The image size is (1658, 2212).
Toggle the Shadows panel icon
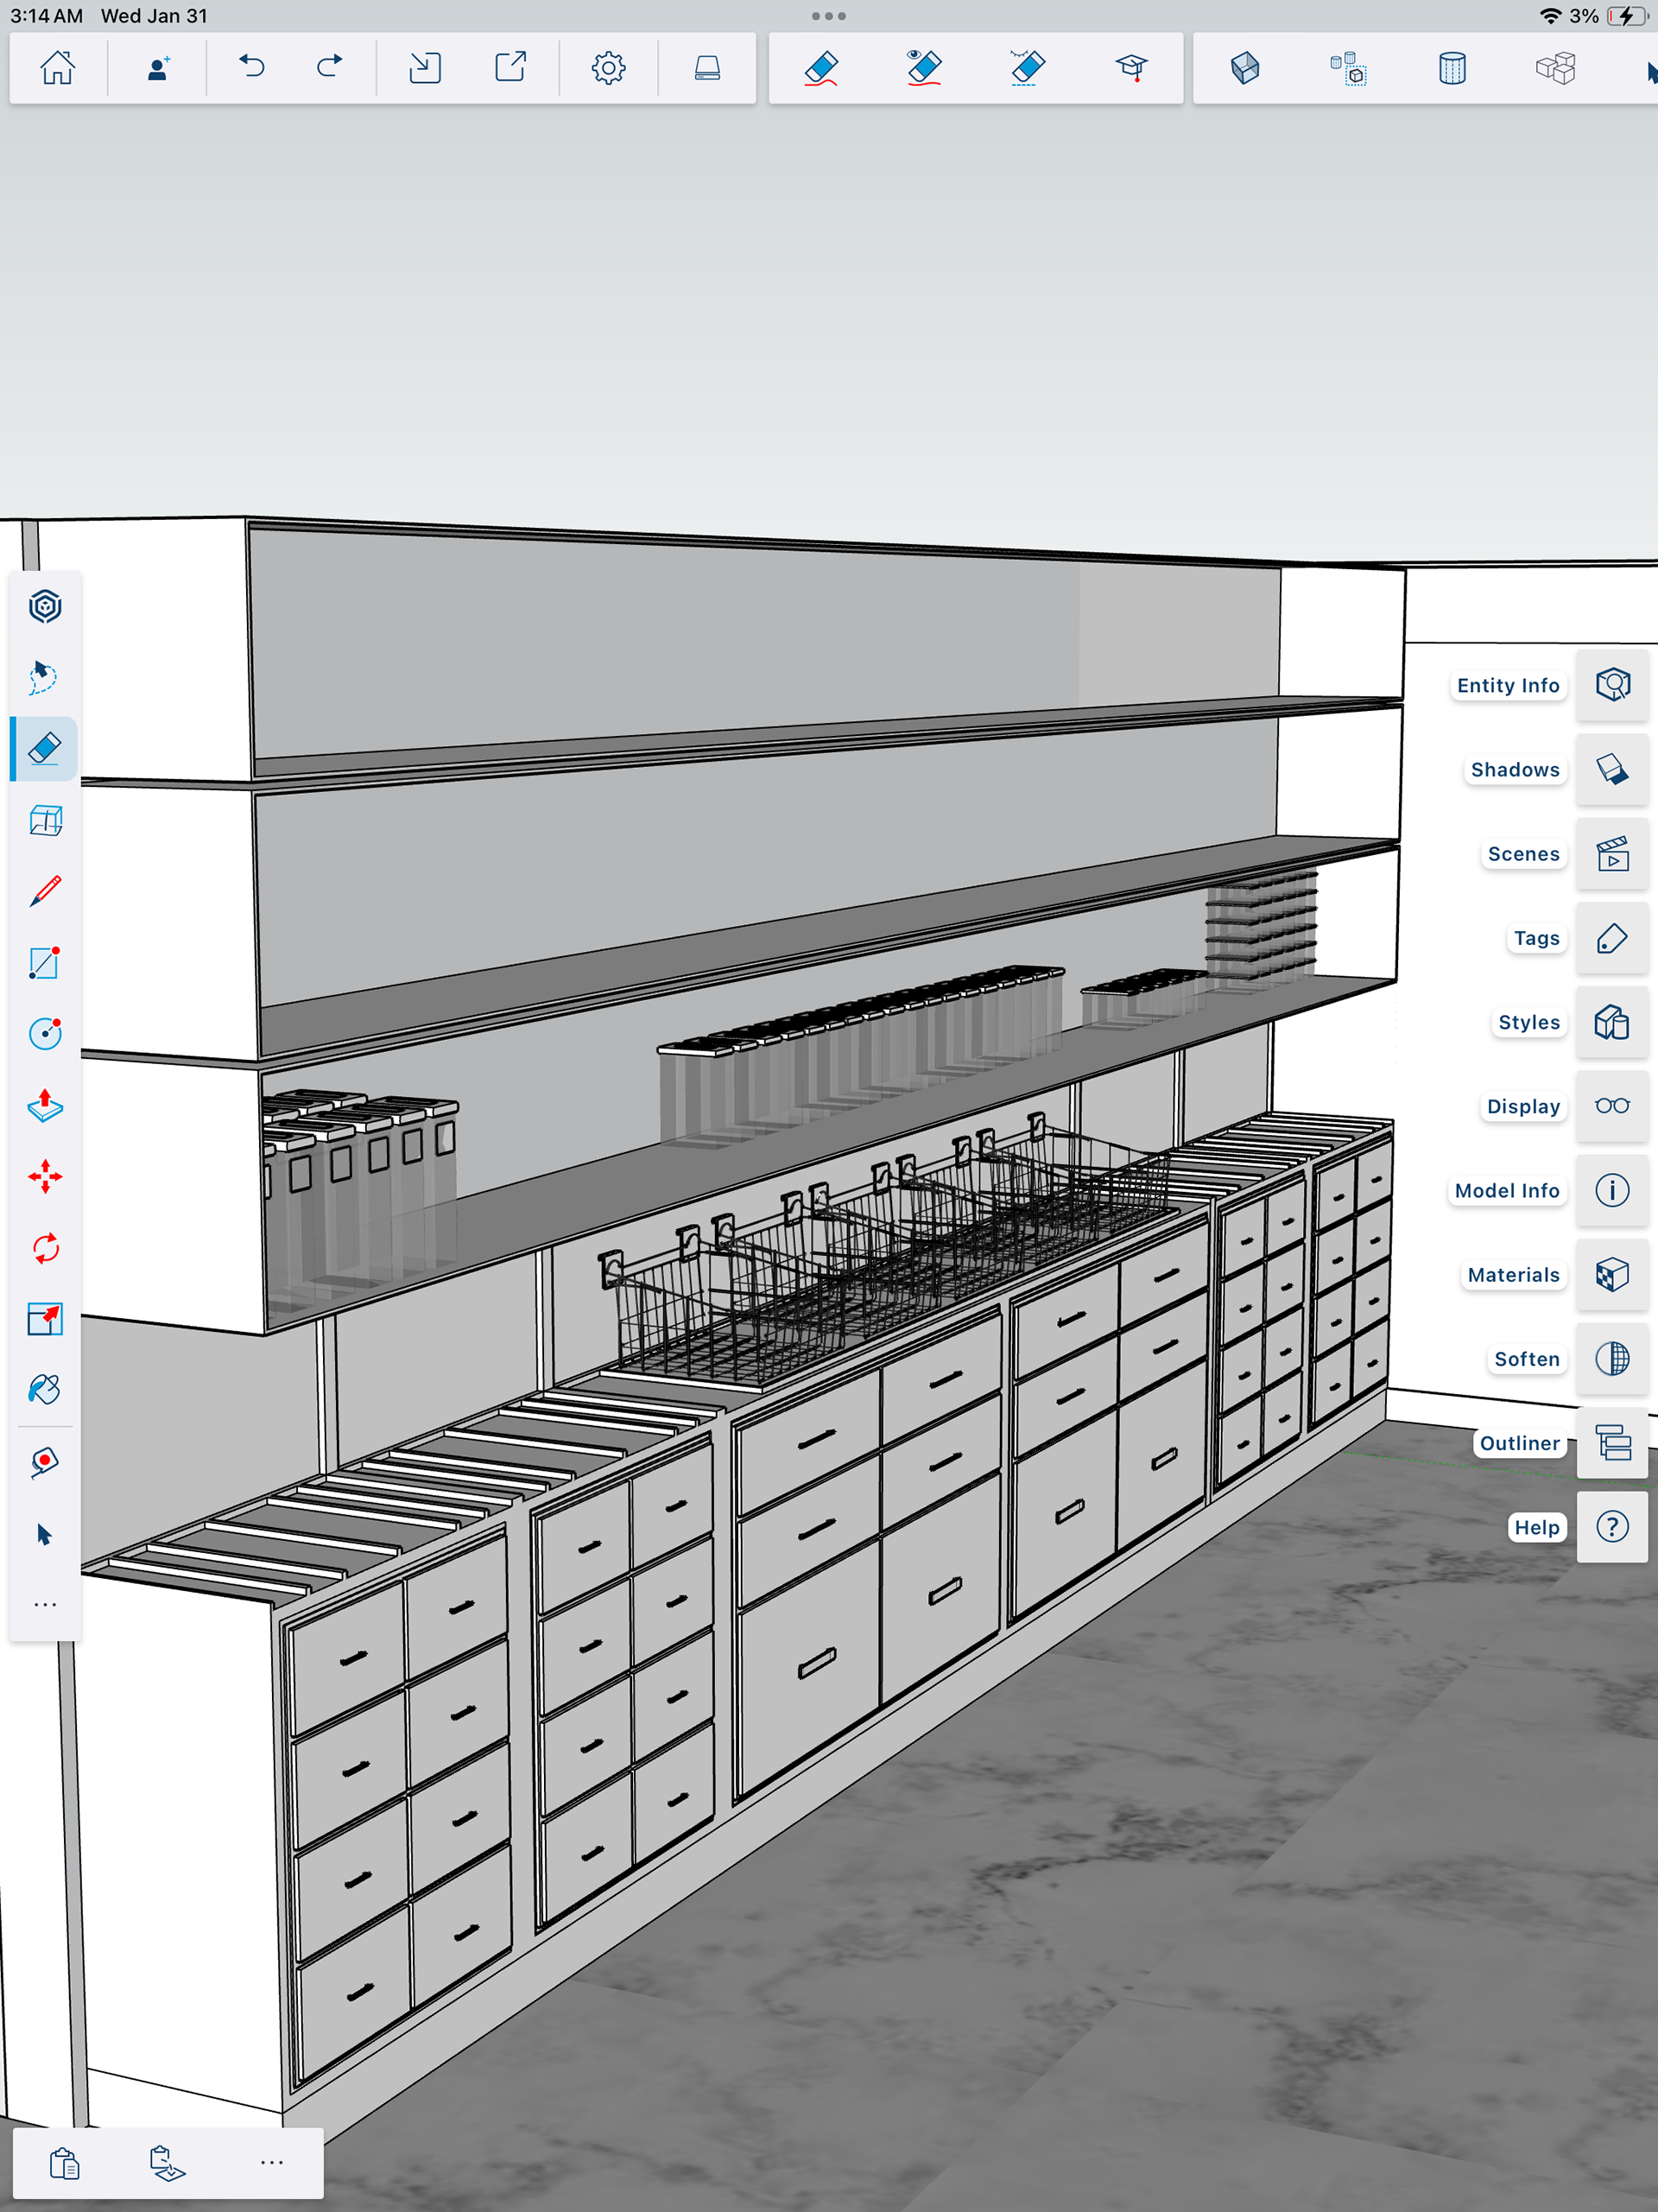coord(1612,769)
